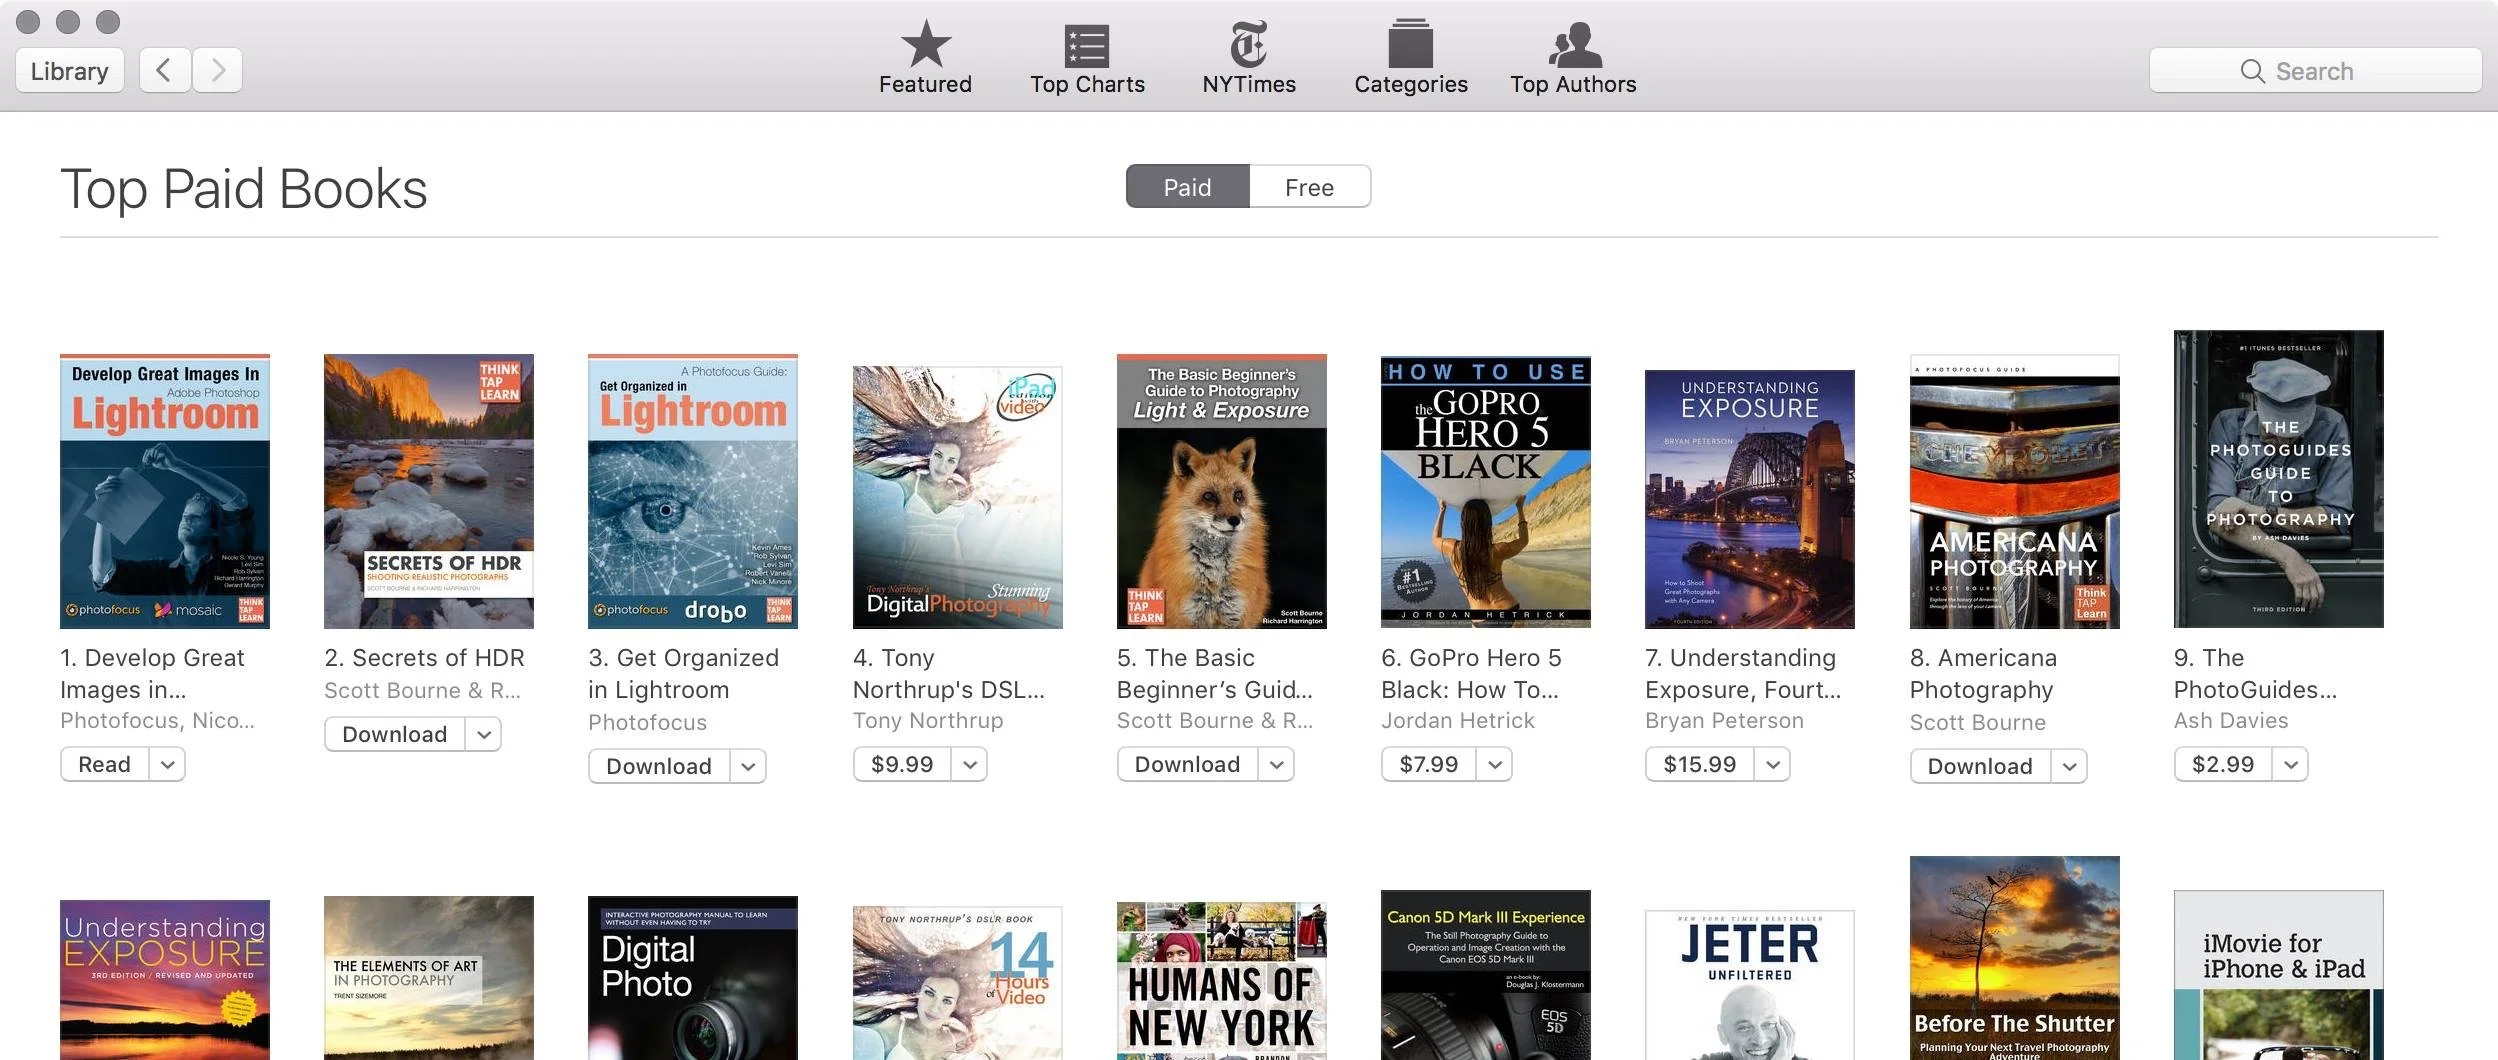Image resolution: width=2498 pixels, height=1060 pixels.
Task: Expand options for Basic Beginner's Guide download
Action: (1277, 765)
